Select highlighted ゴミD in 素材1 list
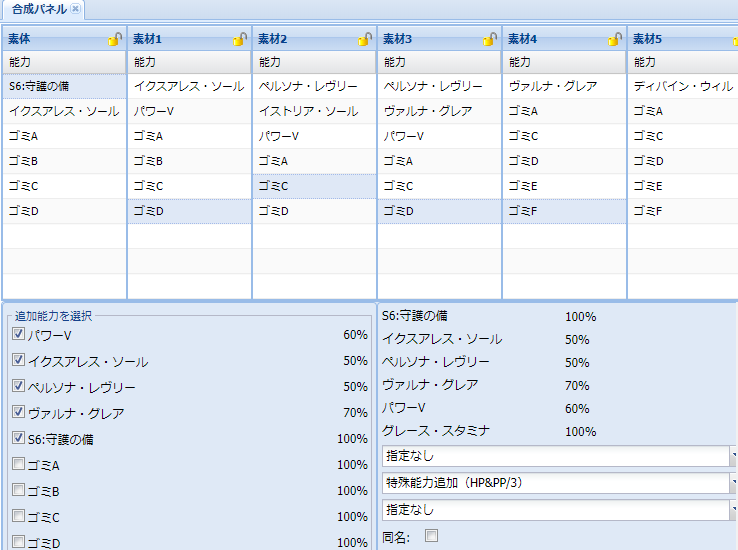This screenshot has height=550, width=738. pyautogui.click(x=189, y=211)
